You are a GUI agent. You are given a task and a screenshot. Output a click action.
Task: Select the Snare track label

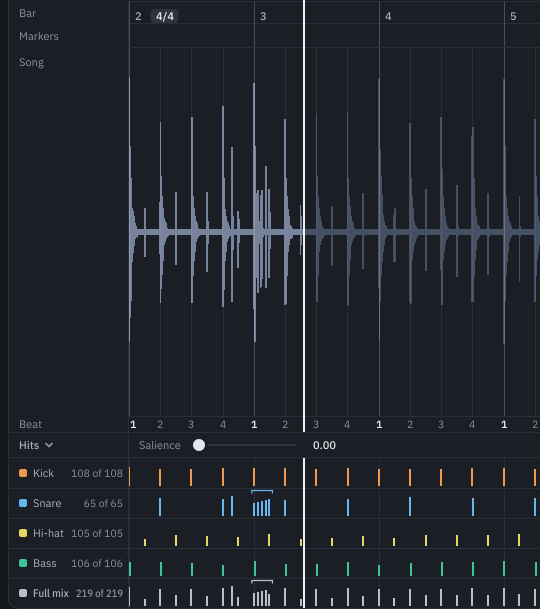(x=47, y=503)
